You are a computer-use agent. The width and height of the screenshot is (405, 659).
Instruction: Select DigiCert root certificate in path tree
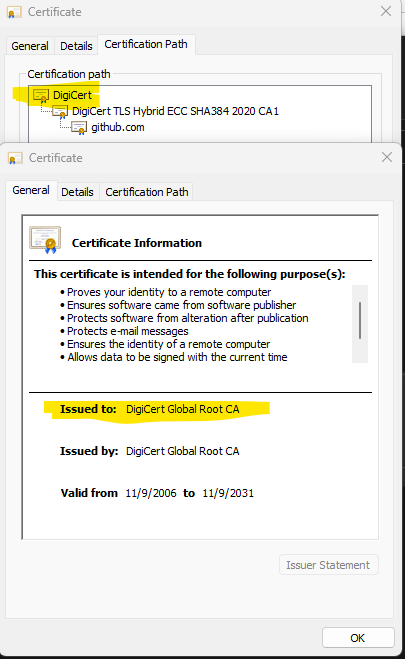coord(72,95)
